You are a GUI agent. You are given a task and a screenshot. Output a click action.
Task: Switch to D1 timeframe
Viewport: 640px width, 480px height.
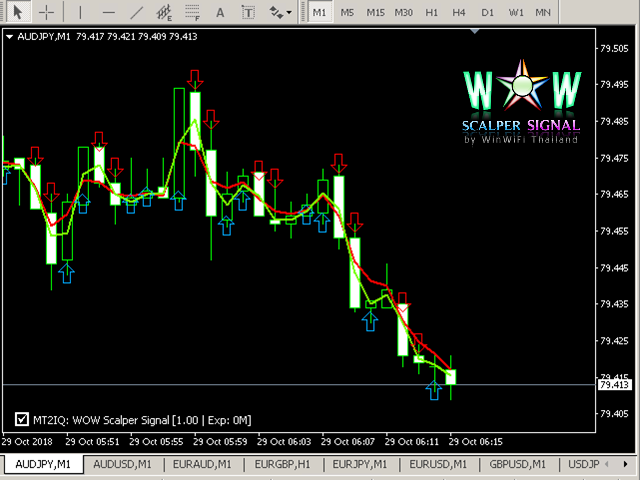click(x=487, y=12)
